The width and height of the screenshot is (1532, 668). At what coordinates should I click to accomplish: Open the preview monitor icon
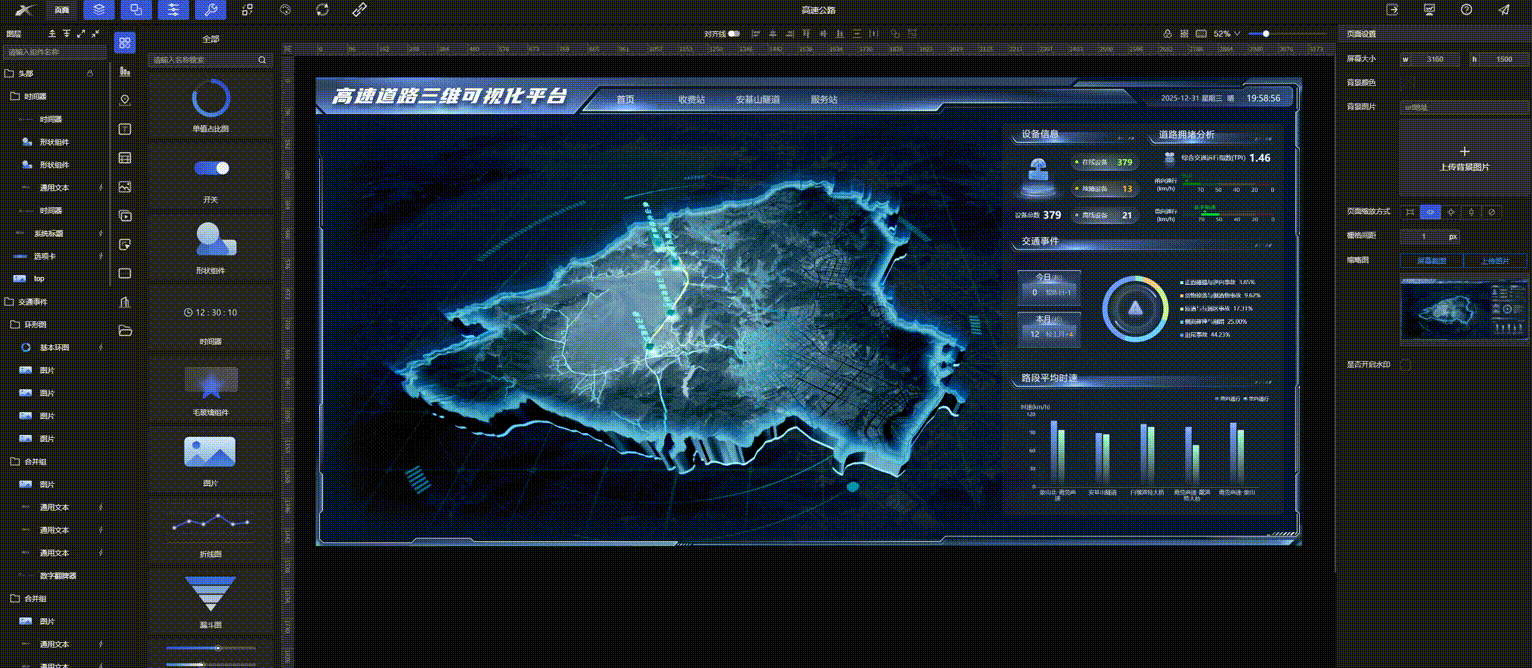pyautogui.click(x=1429, y=9)
